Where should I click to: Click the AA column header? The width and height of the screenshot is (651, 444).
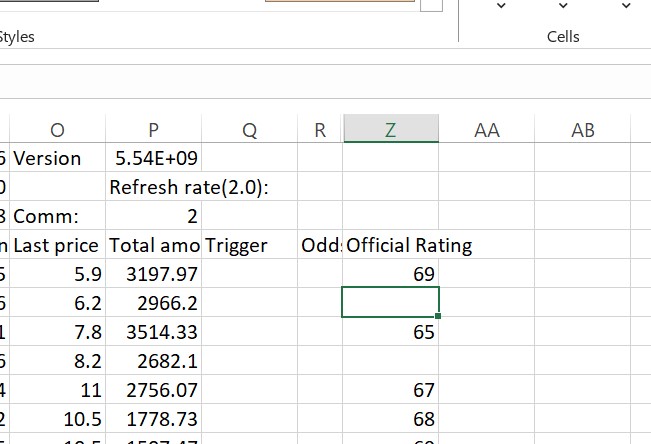pyautogui.click(x=486, y=130)
